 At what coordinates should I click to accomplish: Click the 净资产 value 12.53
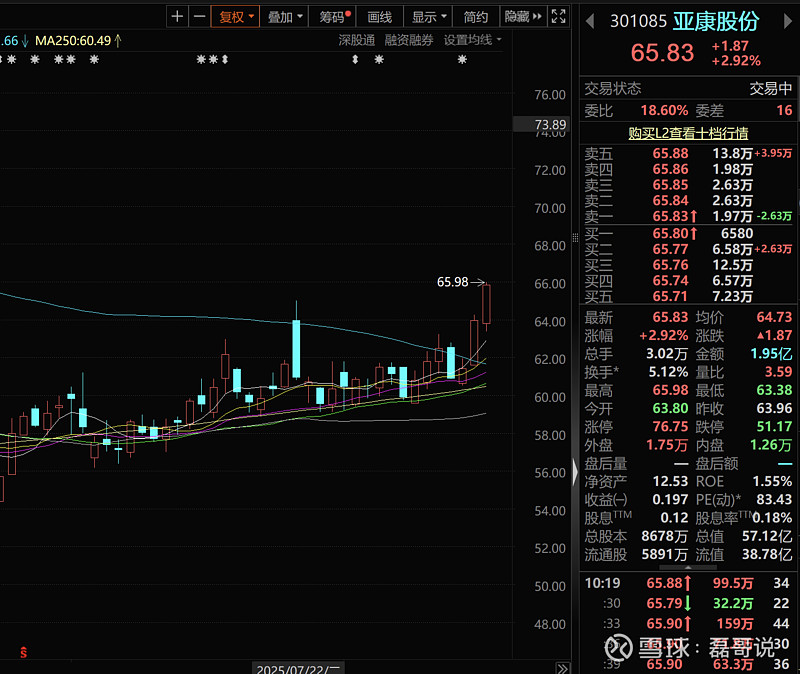tap(670, 482)
